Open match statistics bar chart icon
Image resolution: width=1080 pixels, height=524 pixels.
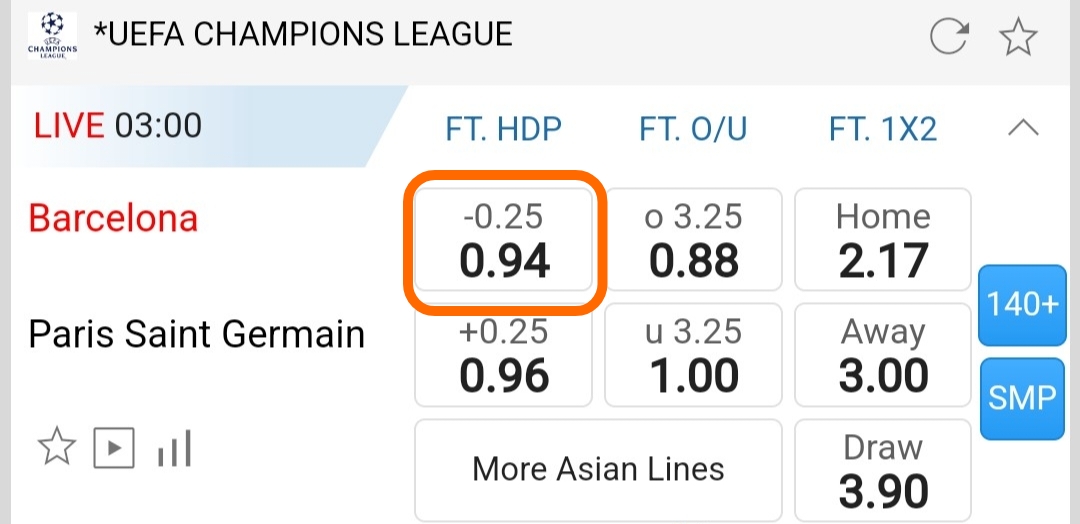click(174, 449)
